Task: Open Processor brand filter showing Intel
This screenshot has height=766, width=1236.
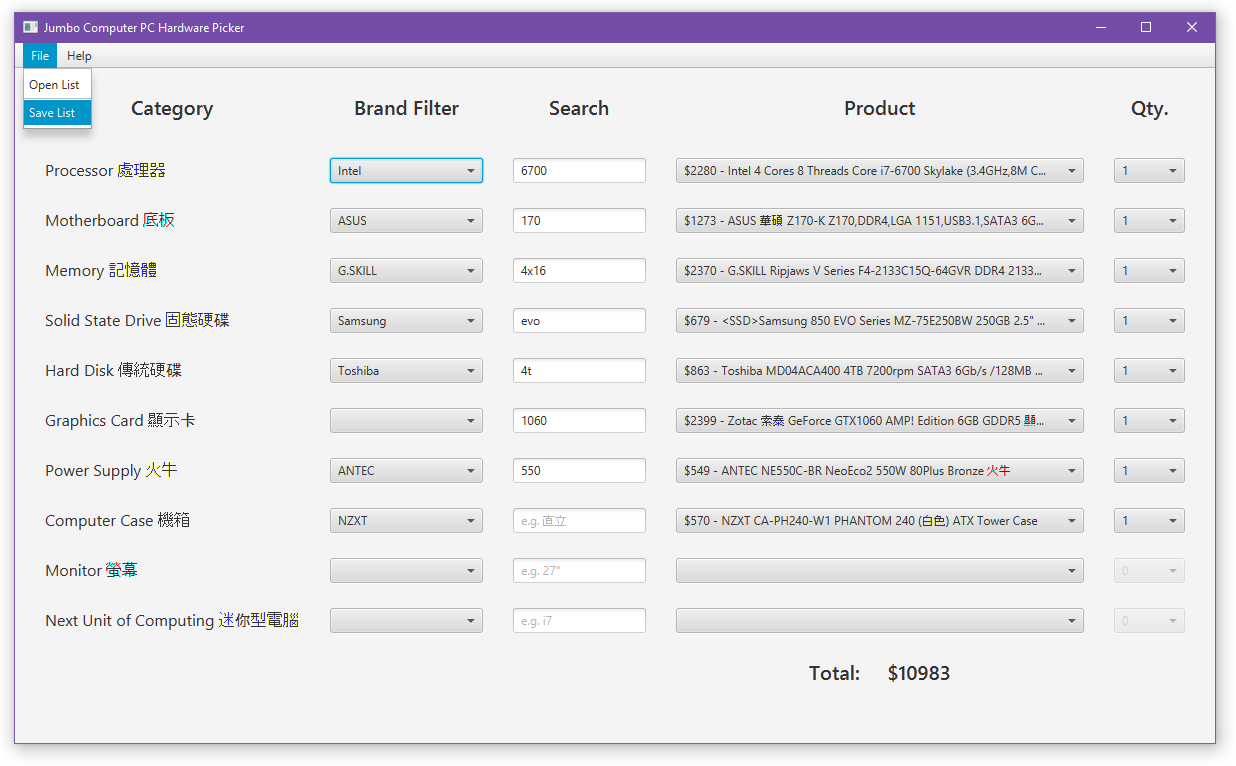Action: click(x=406, y=171)
